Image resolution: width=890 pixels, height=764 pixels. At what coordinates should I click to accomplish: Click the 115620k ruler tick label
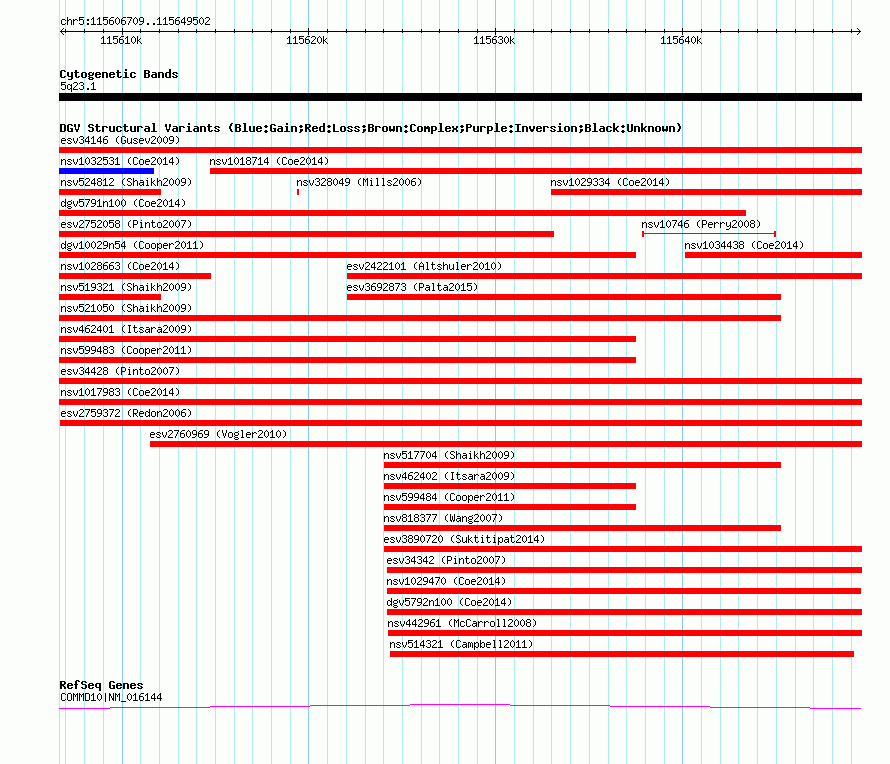pyautogui.click(x=307, y=40)
